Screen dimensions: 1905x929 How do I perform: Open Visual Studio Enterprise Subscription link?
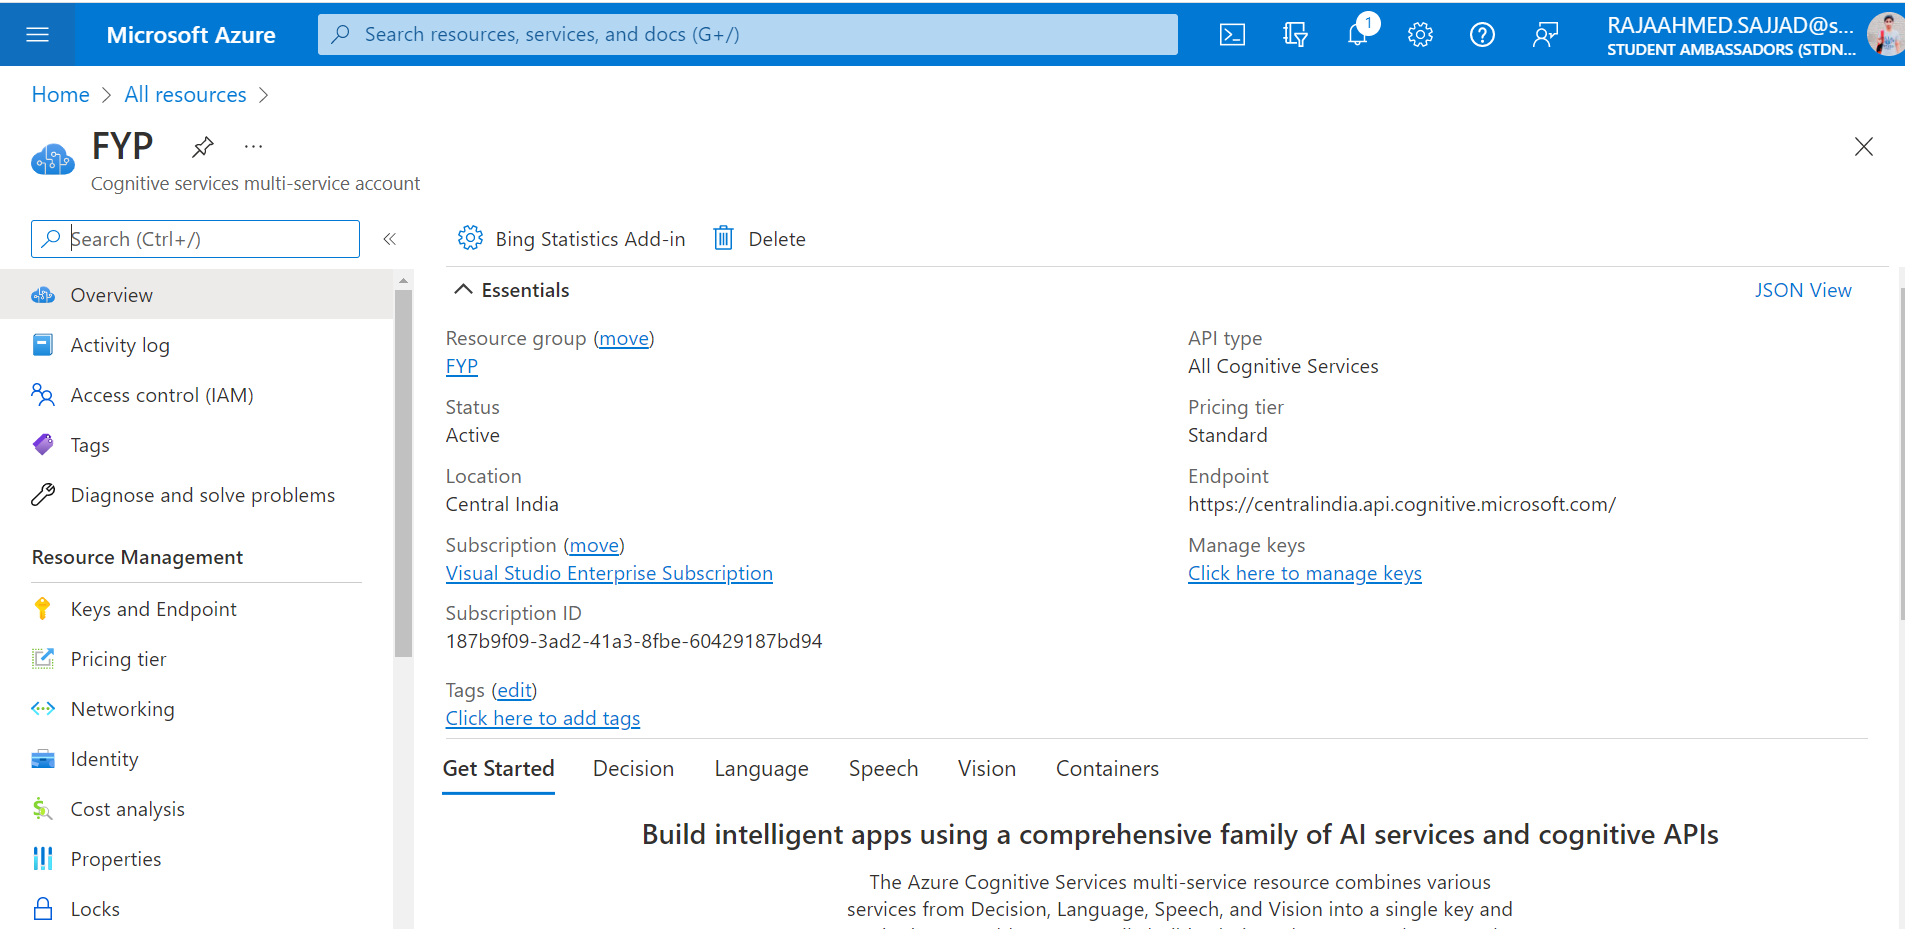point(609,573)
